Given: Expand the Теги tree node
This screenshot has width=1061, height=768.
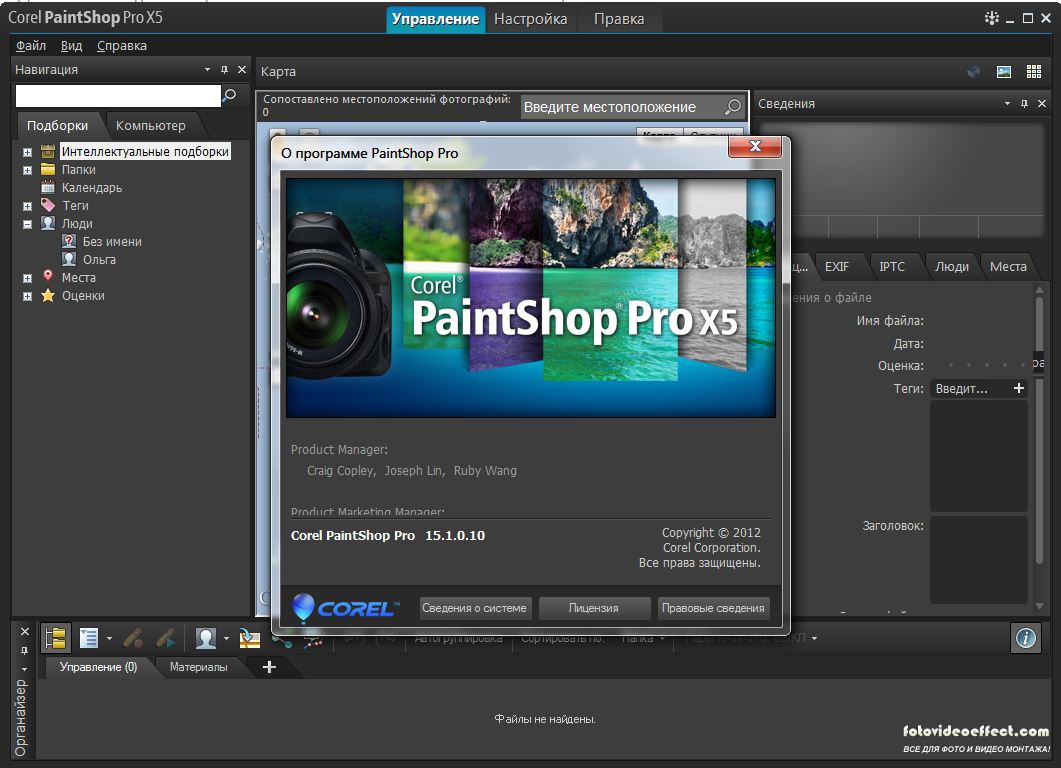Looking at the screenshot, I should coord(27,206).
